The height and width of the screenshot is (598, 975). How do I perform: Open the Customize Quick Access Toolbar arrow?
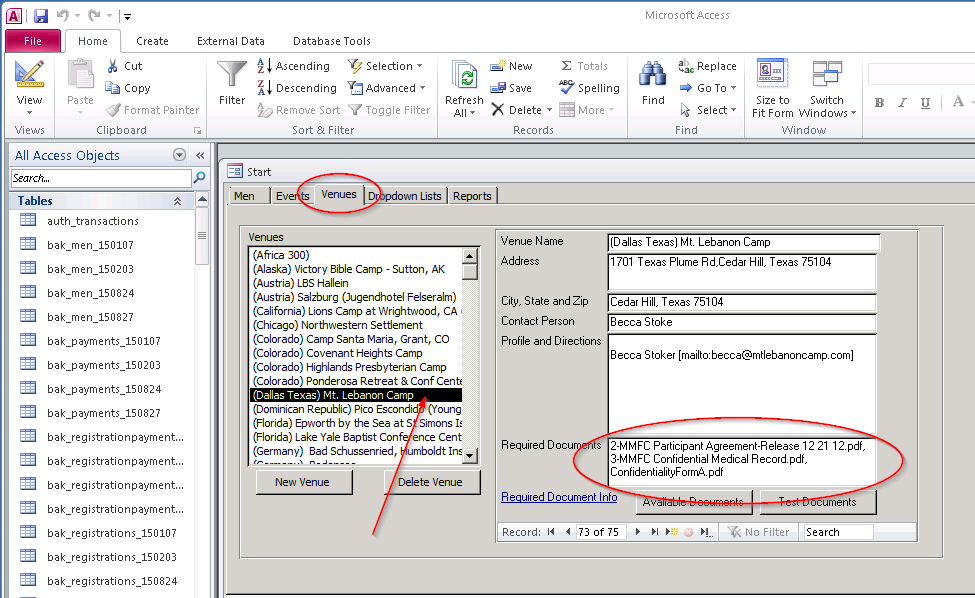click(x=127, y=17)
